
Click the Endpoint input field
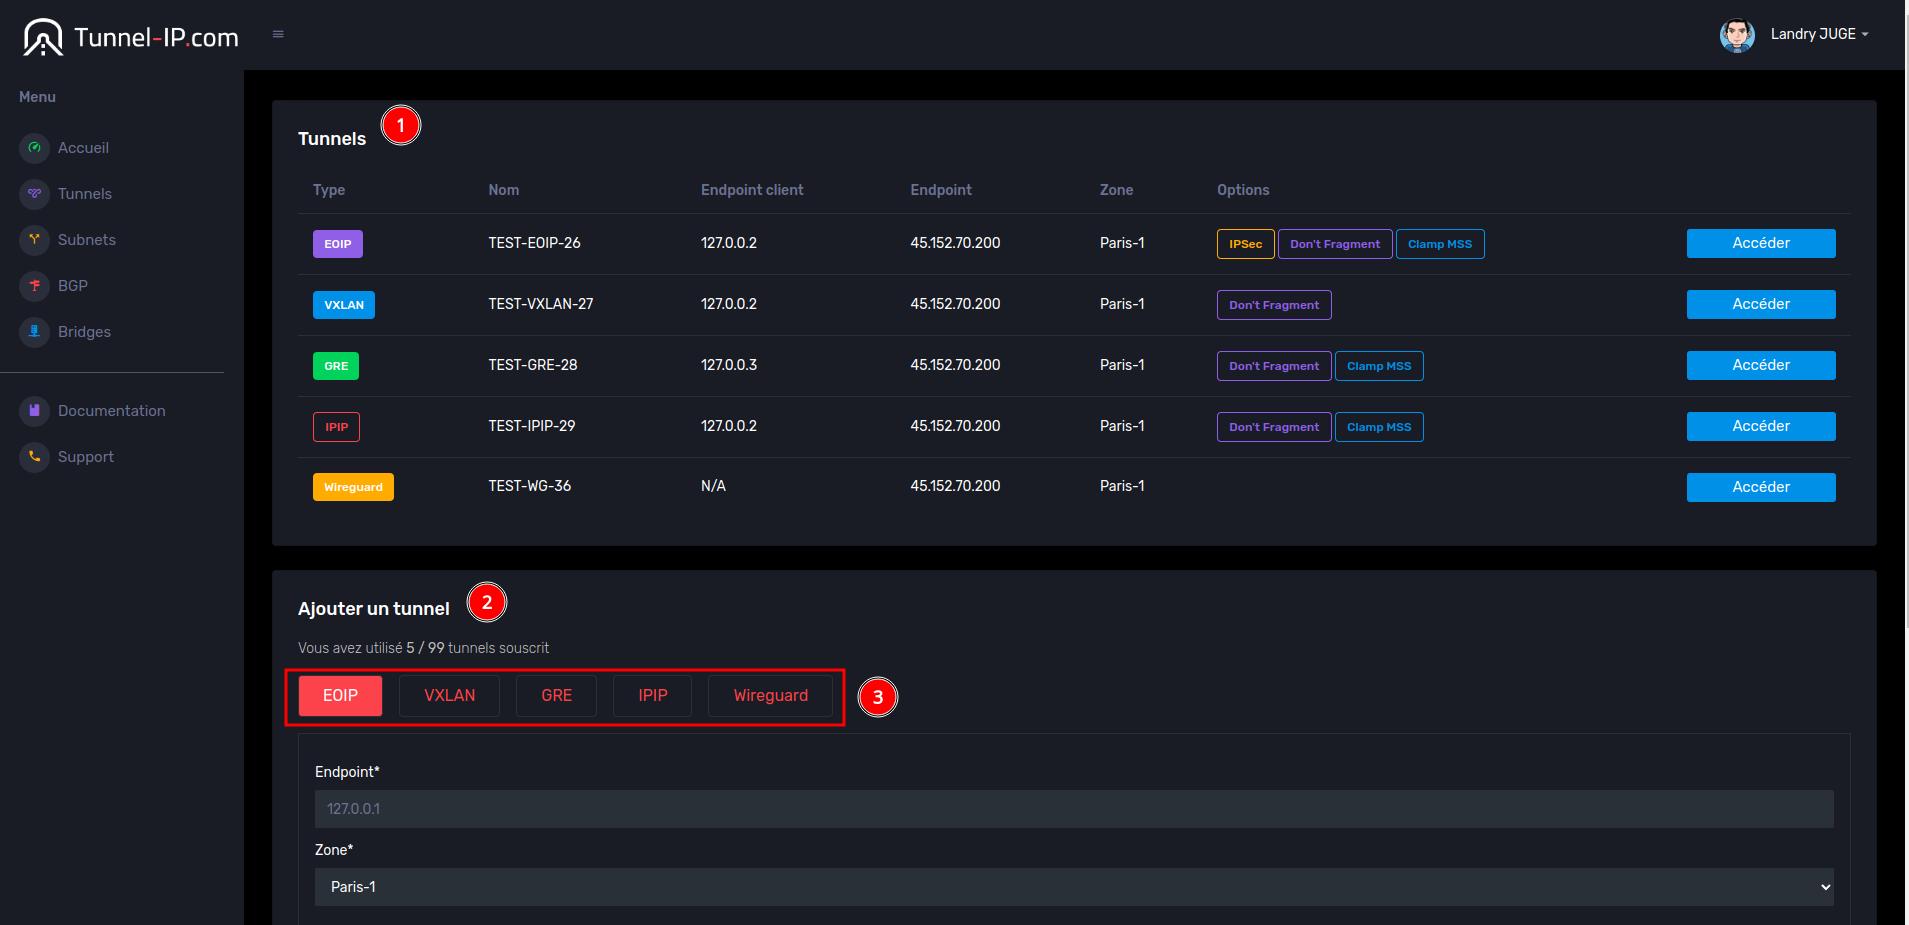1073,809
